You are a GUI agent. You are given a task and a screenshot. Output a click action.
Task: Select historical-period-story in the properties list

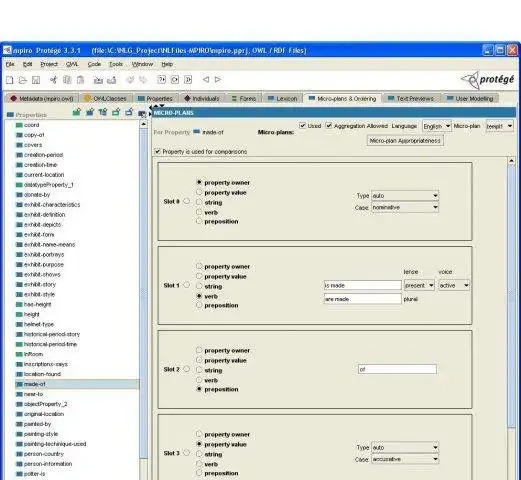52,334
